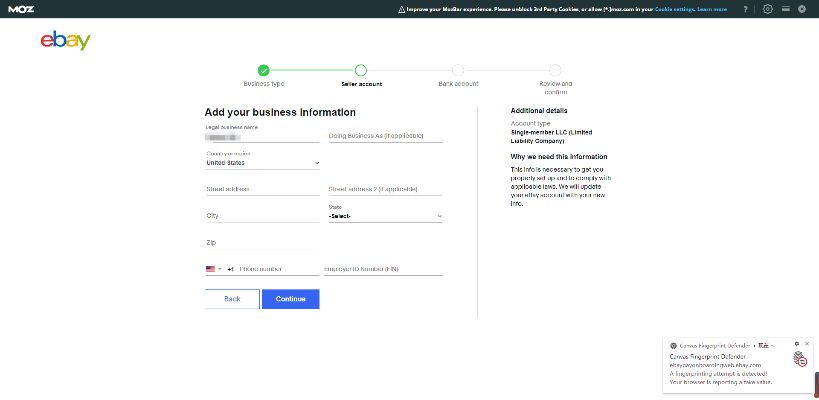Click the Continue button
819x400 pixels.
(290, 299)
